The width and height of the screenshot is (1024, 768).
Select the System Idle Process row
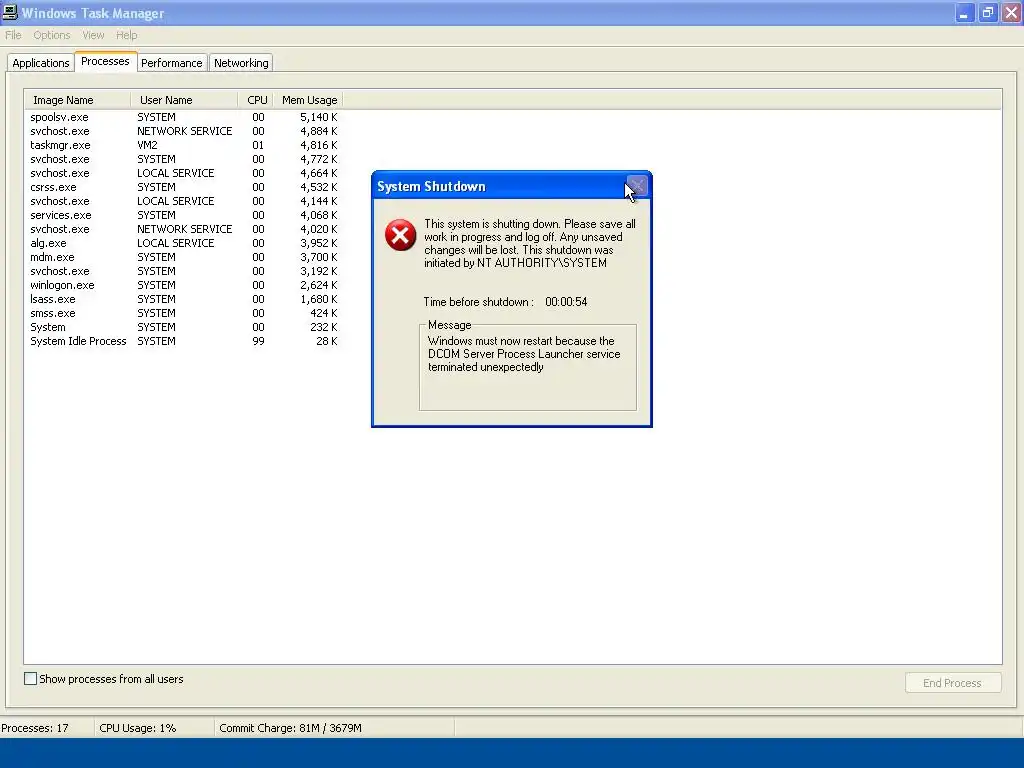[184, 341]
